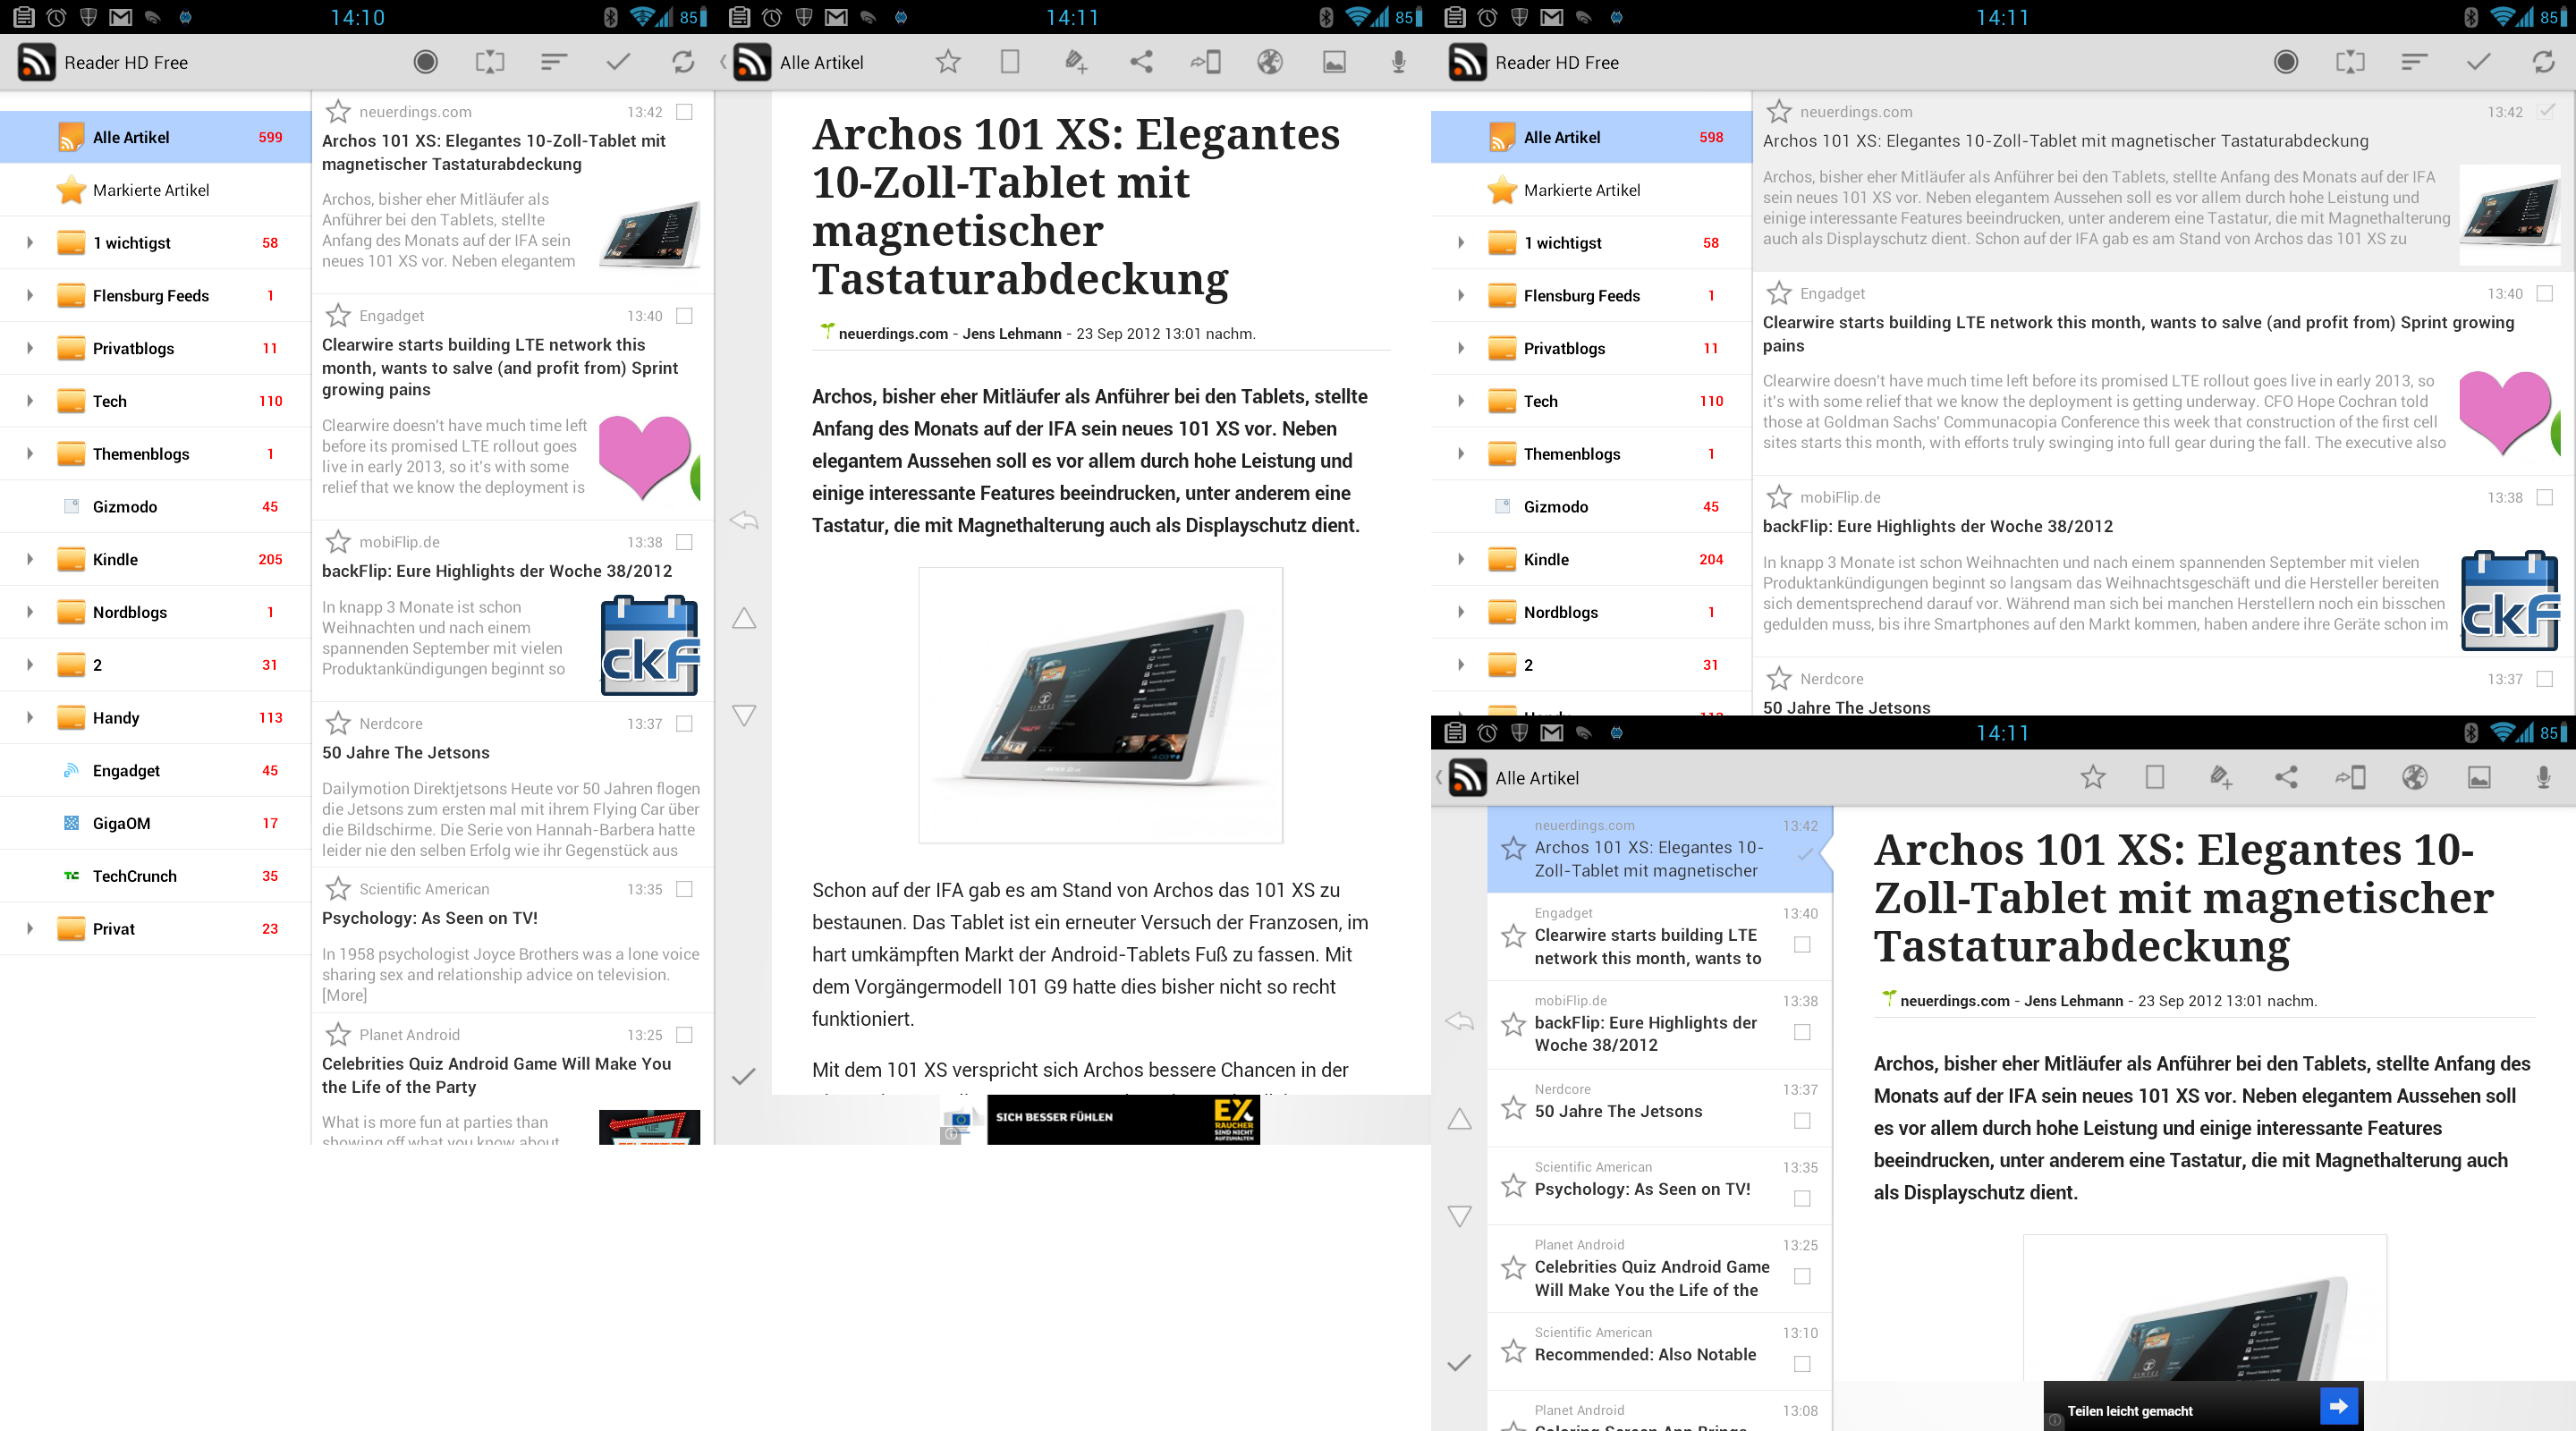Screen dimensions: 2576x1431
Task: Tap fullscreen layout icon in 14:10 list toolbar
Action: [x=490, y=62]
